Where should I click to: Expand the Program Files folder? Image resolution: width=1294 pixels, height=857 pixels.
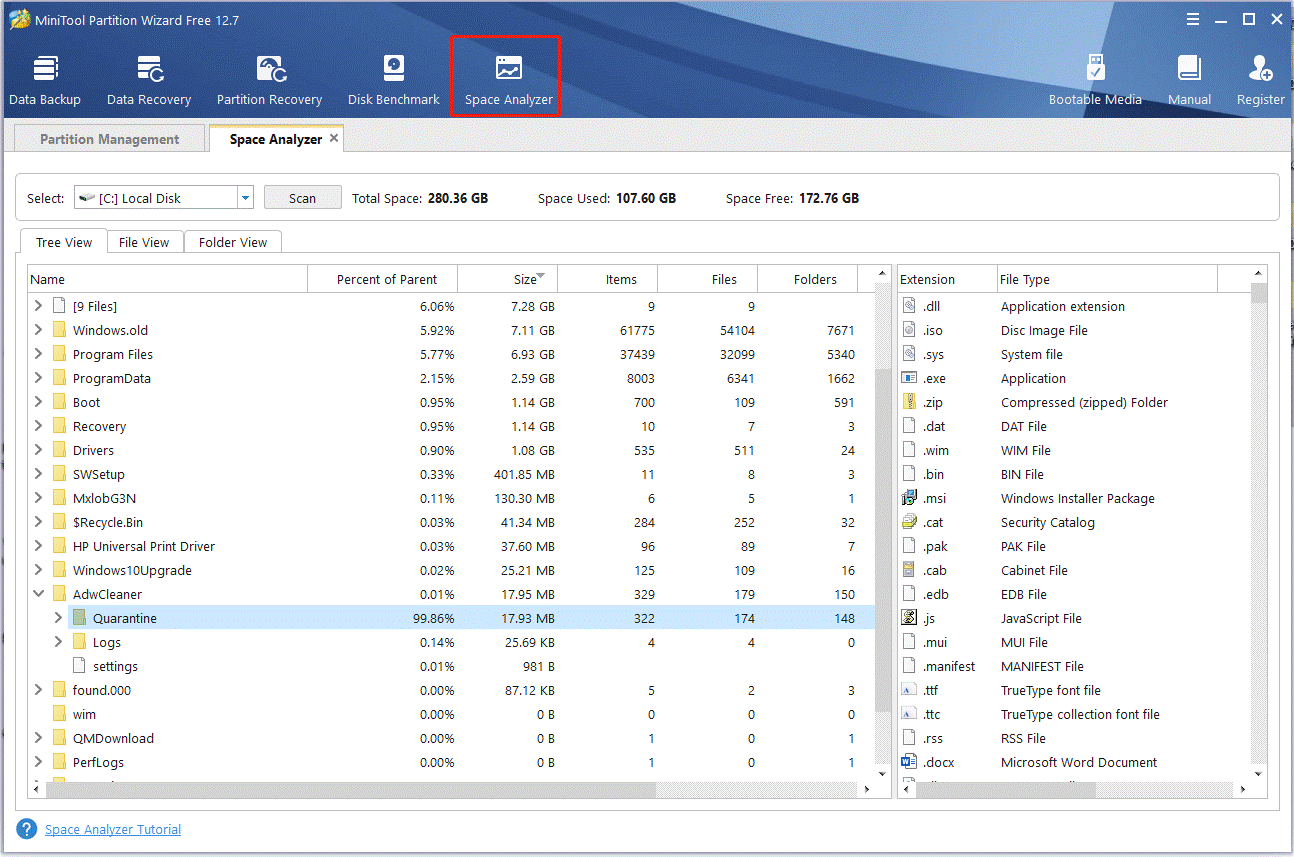point(38,354)
